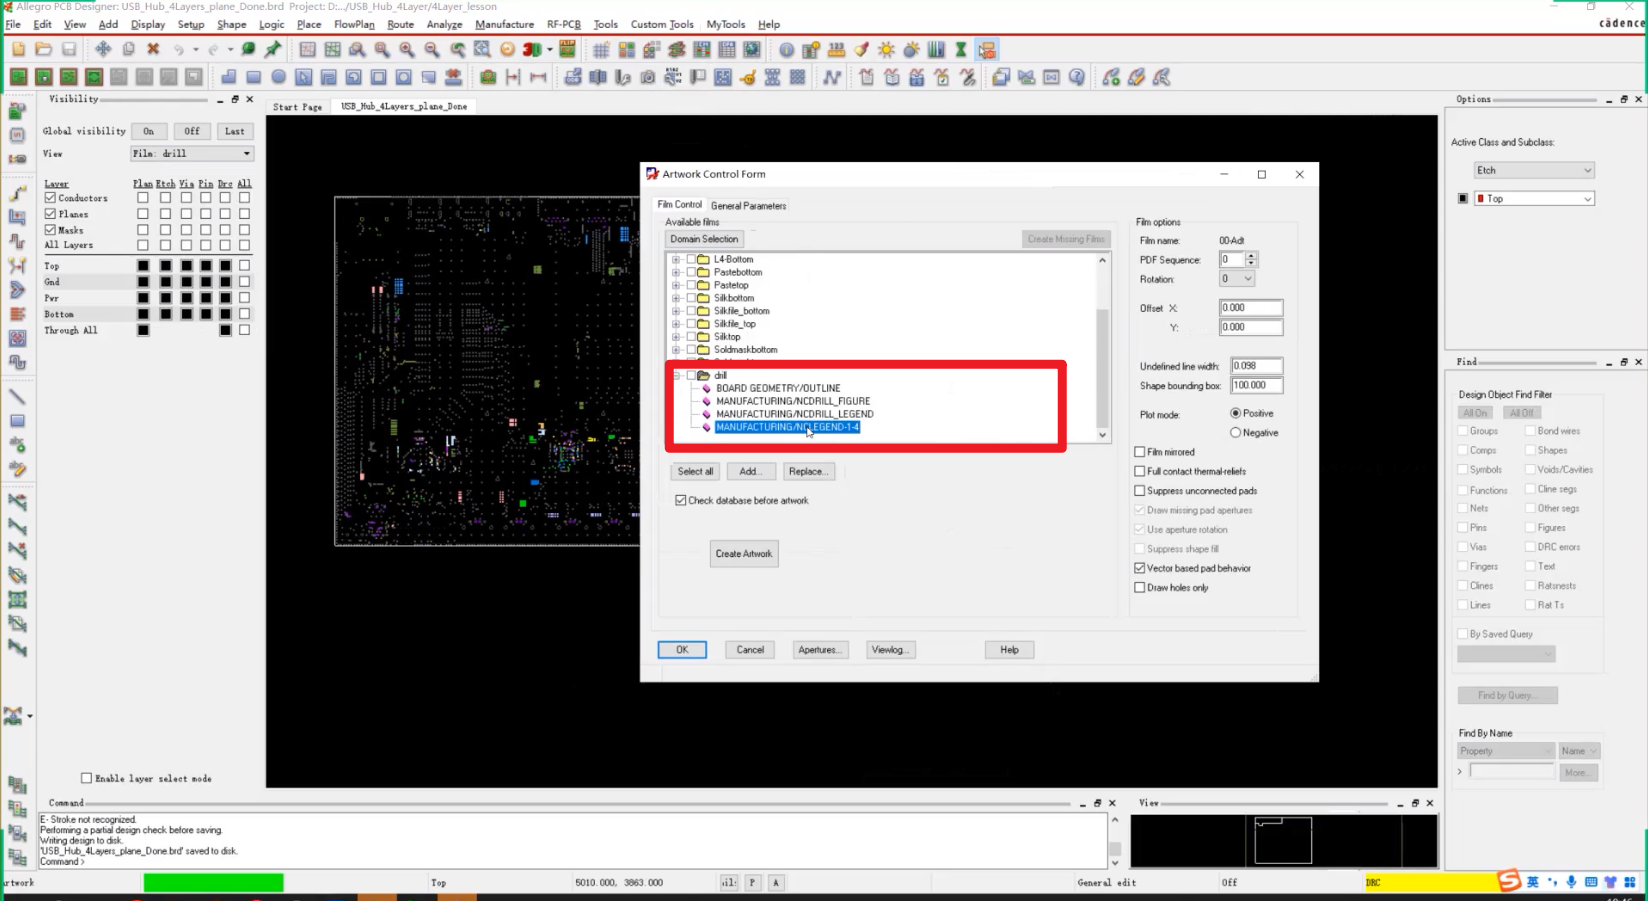1648x901 pixels.
Task: Click the Save disk icon in toolbar
Action: [68, 49]
